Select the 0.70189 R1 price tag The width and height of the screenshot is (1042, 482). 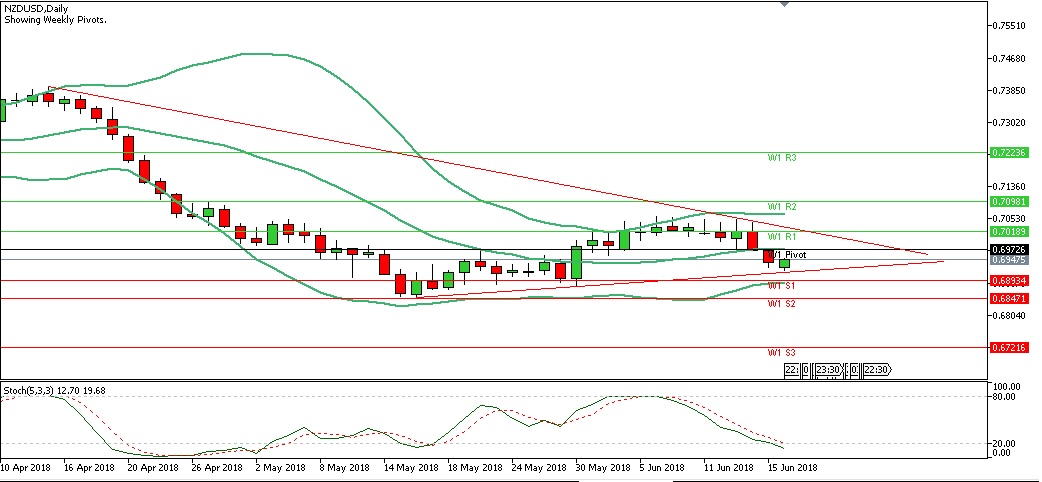pos(1009,231)
